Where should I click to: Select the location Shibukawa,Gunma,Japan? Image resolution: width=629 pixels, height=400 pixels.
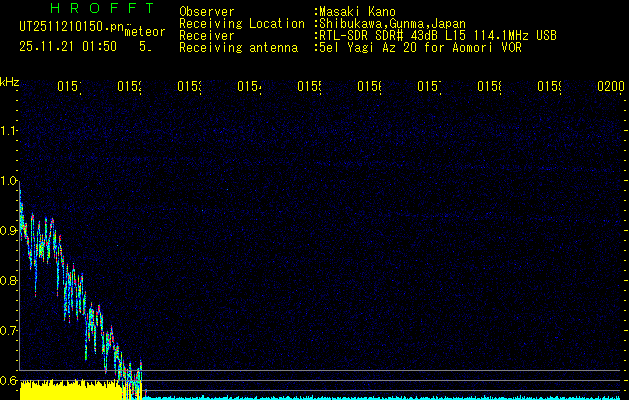click(x=391, y=24)
